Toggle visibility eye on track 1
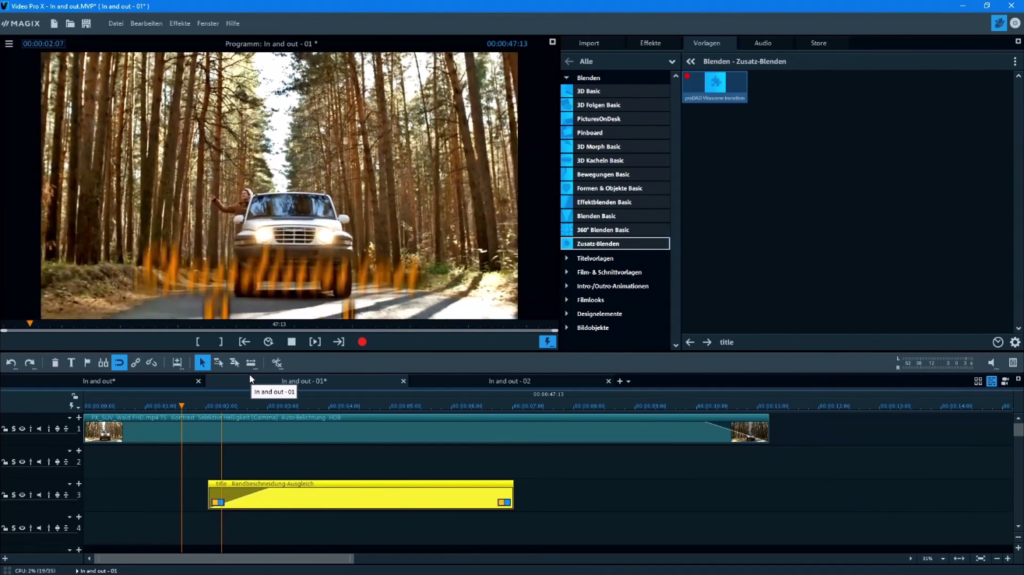The height and width of the screenshot is (575, 1024). pyautogui.click(x=22, y=429)
